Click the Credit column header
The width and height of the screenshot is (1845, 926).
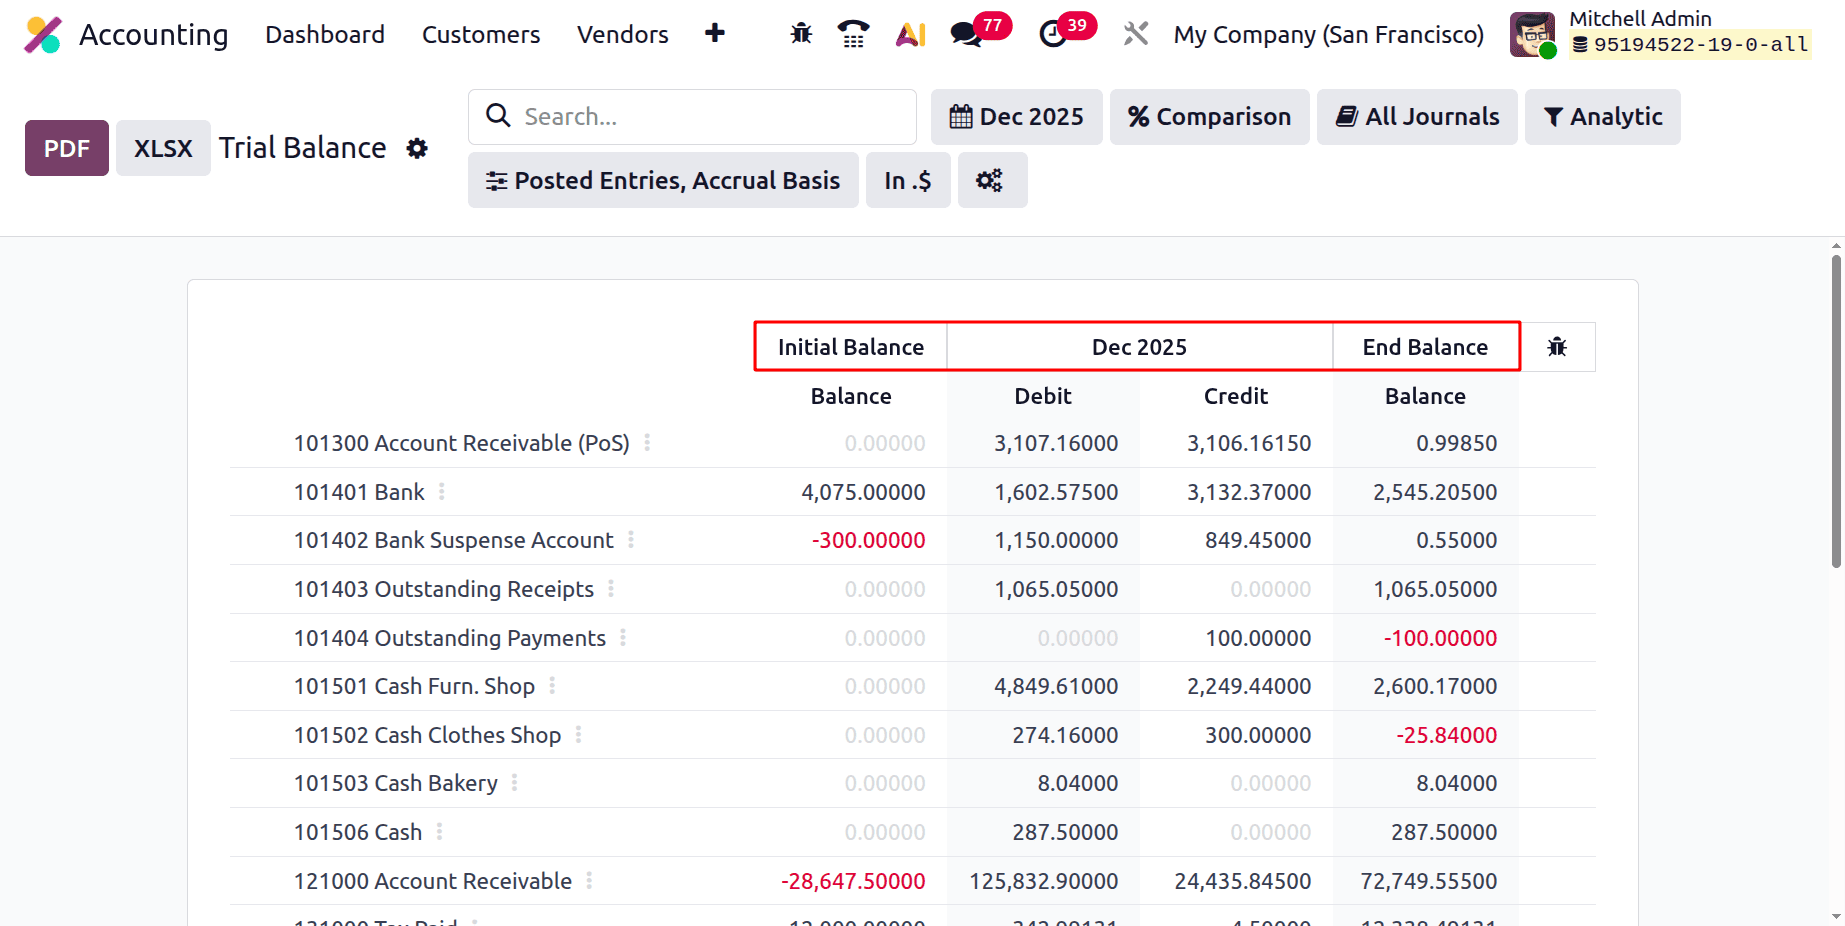click(x=1236, y=396)
